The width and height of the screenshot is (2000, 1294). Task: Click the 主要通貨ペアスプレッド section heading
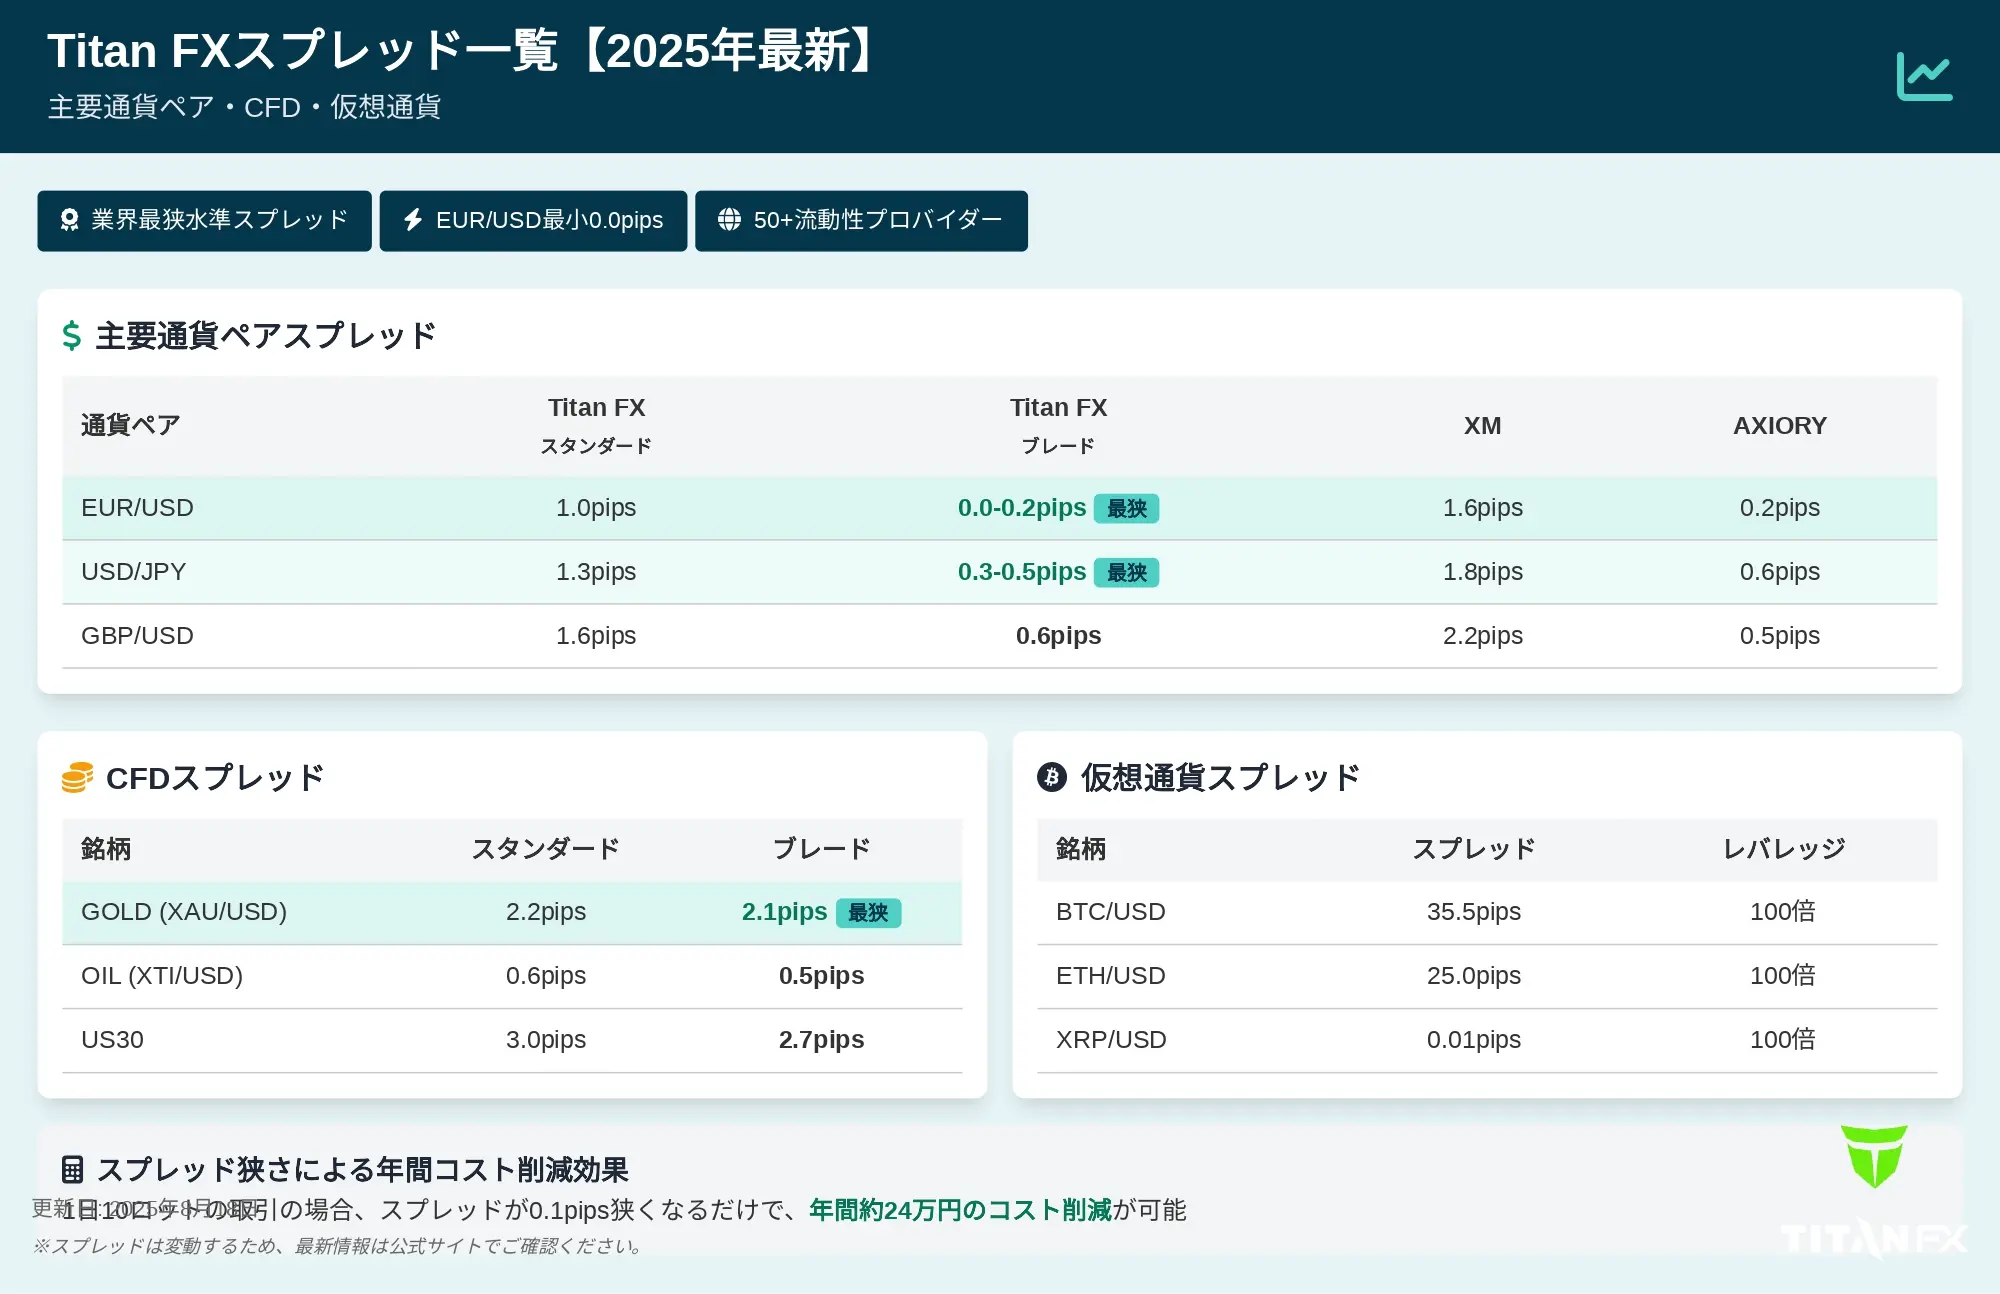(266, 335)
